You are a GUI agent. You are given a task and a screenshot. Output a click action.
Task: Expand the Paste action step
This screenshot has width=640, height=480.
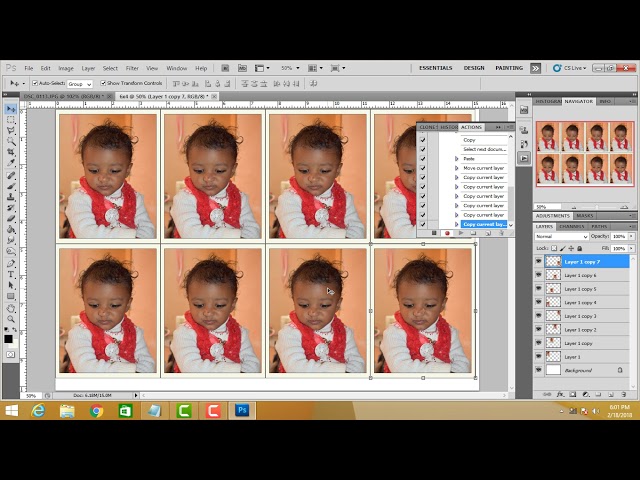point(457,159)
